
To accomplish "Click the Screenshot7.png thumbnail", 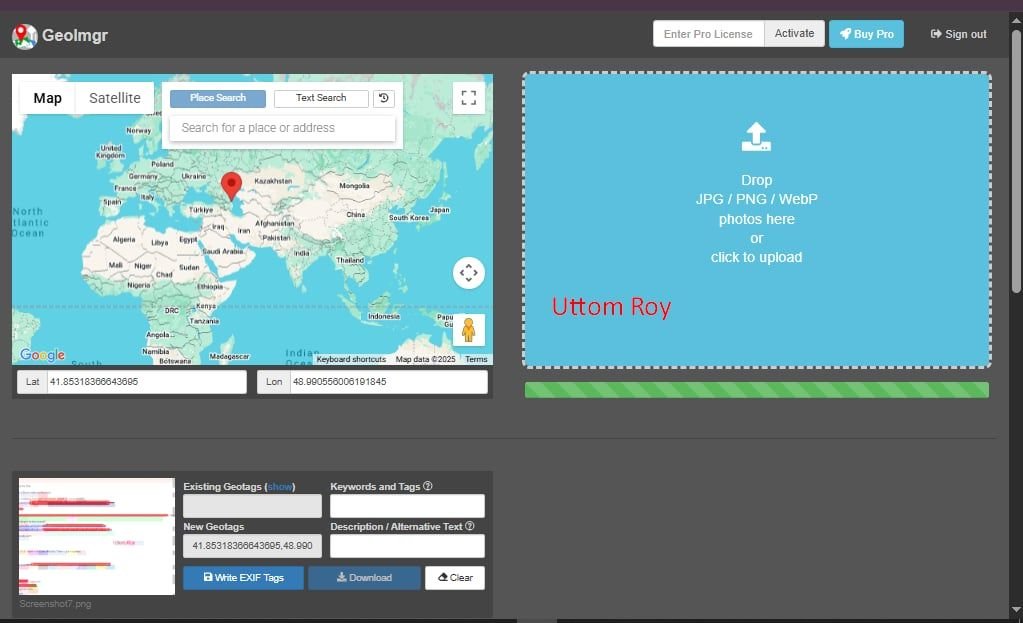I will pyautogui.click(x=97, y=537).
